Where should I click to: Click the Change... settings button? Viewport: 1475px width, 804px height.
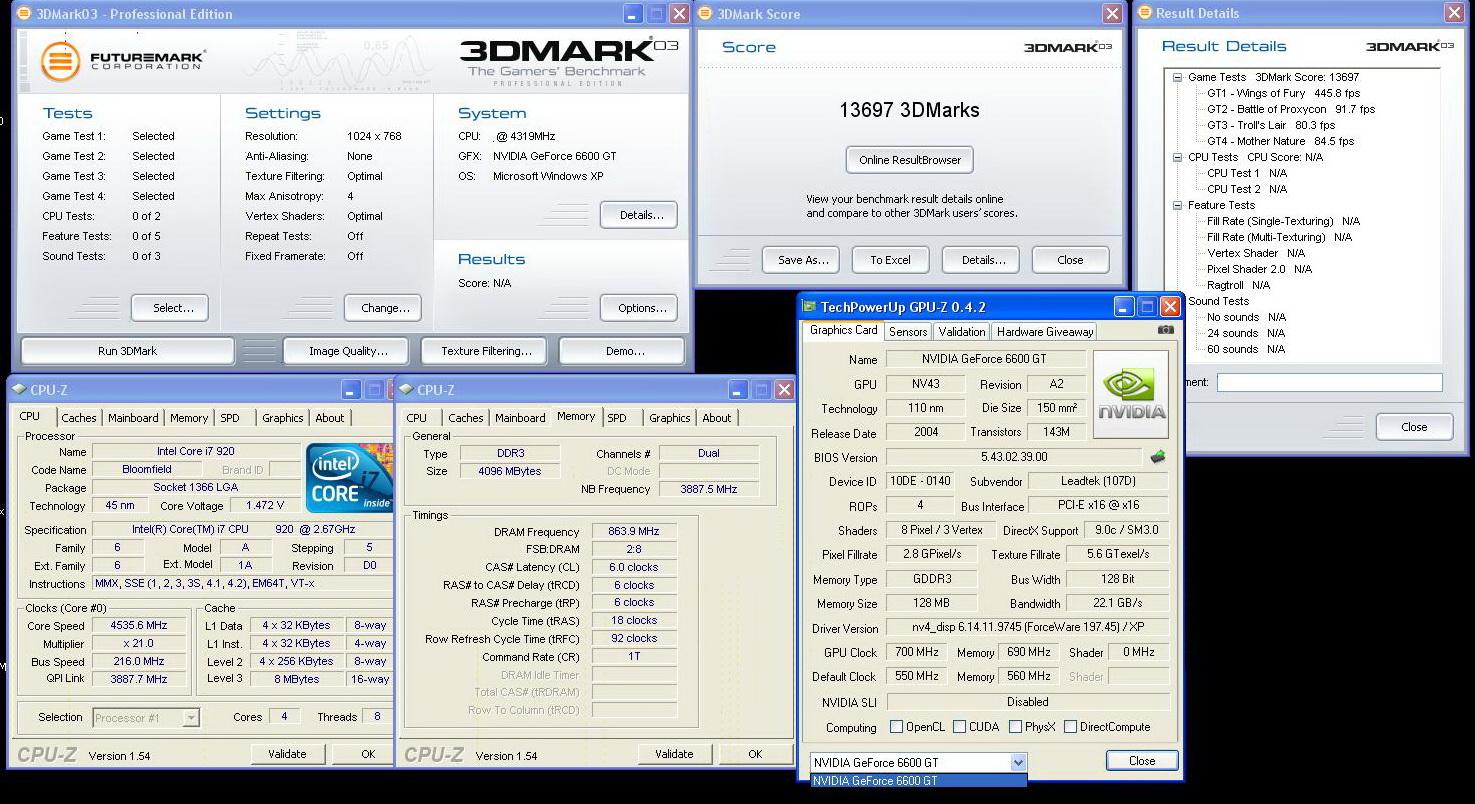click(385, 308)
